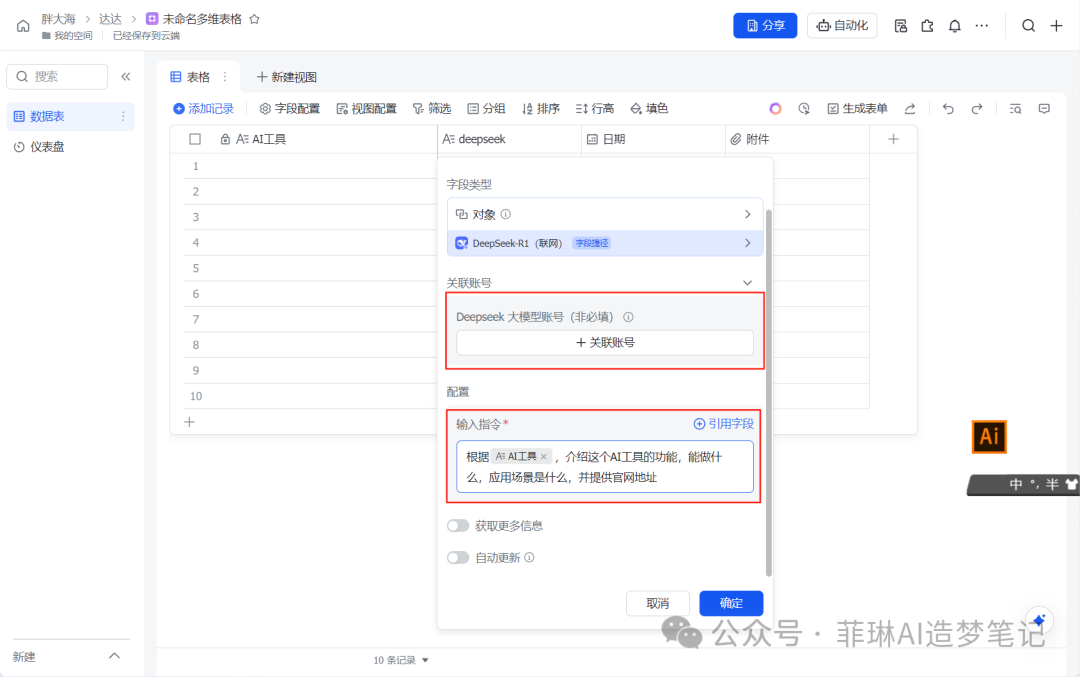Image resolution: width=1080 pixels, height=677 pixels.
Task: Click 添加记录 in the toolbar
Action: 203,109
